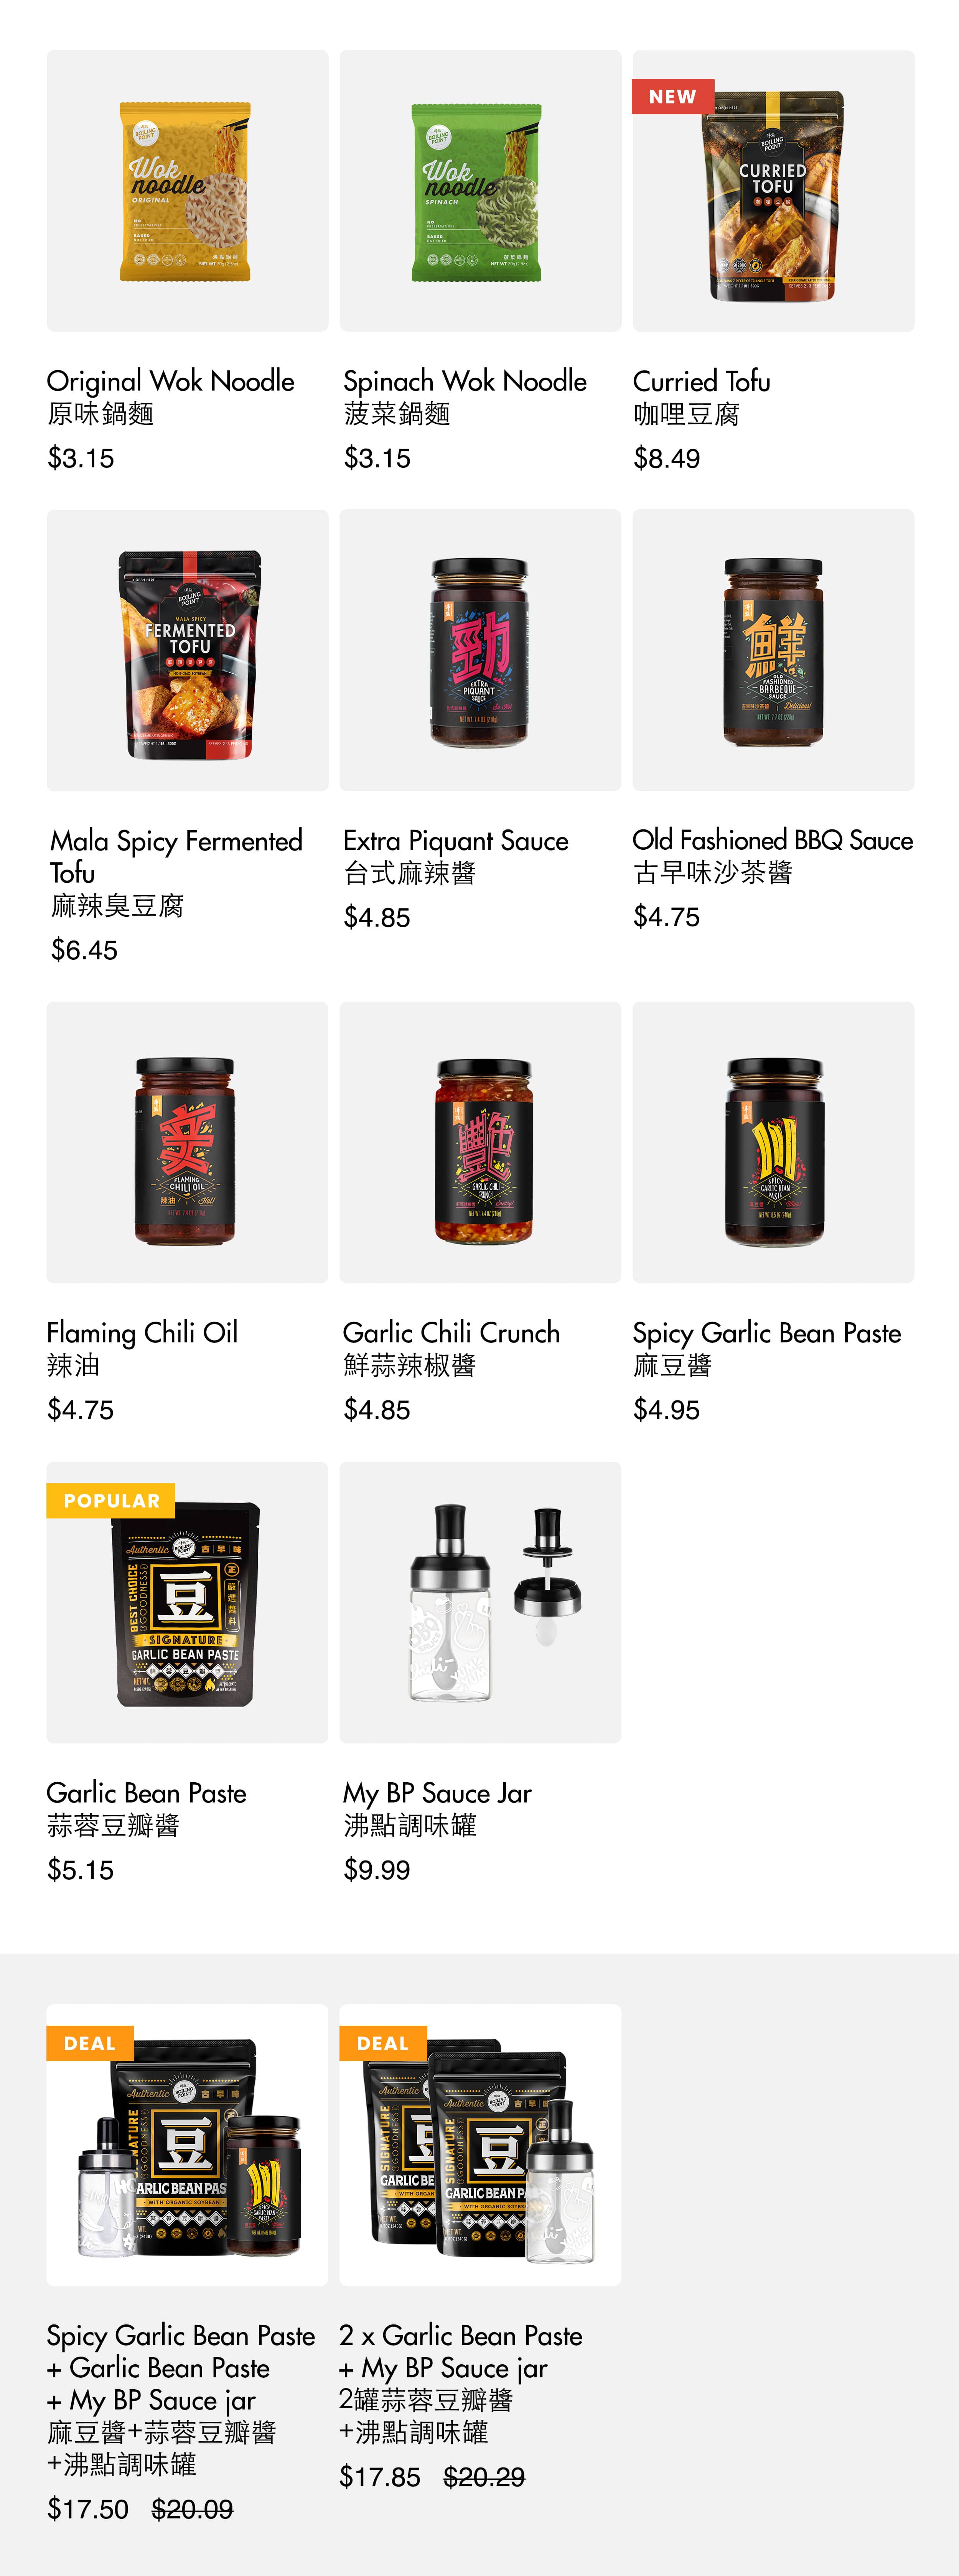Select the Spinach Wok Noodle thumbnail
This screenshot has height=2576, width=959.
pyautogui.click(x=480, y=191)
